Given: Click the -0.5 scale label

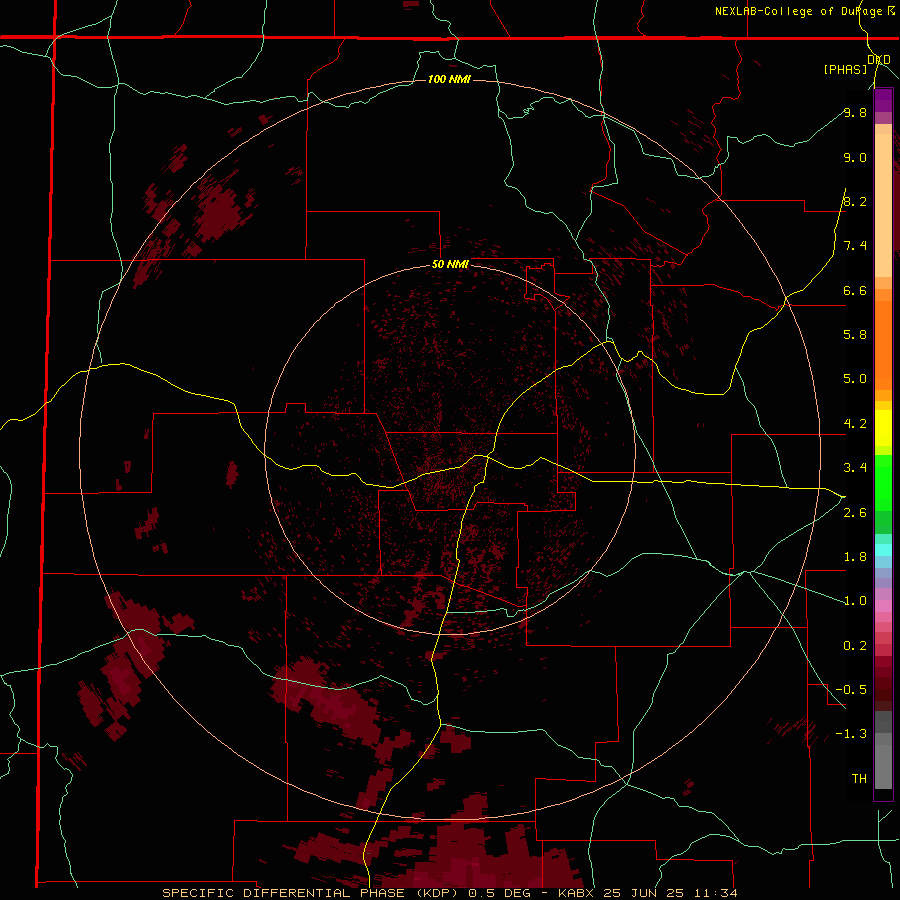Looking at the screenshot, I should click(851, 690).
